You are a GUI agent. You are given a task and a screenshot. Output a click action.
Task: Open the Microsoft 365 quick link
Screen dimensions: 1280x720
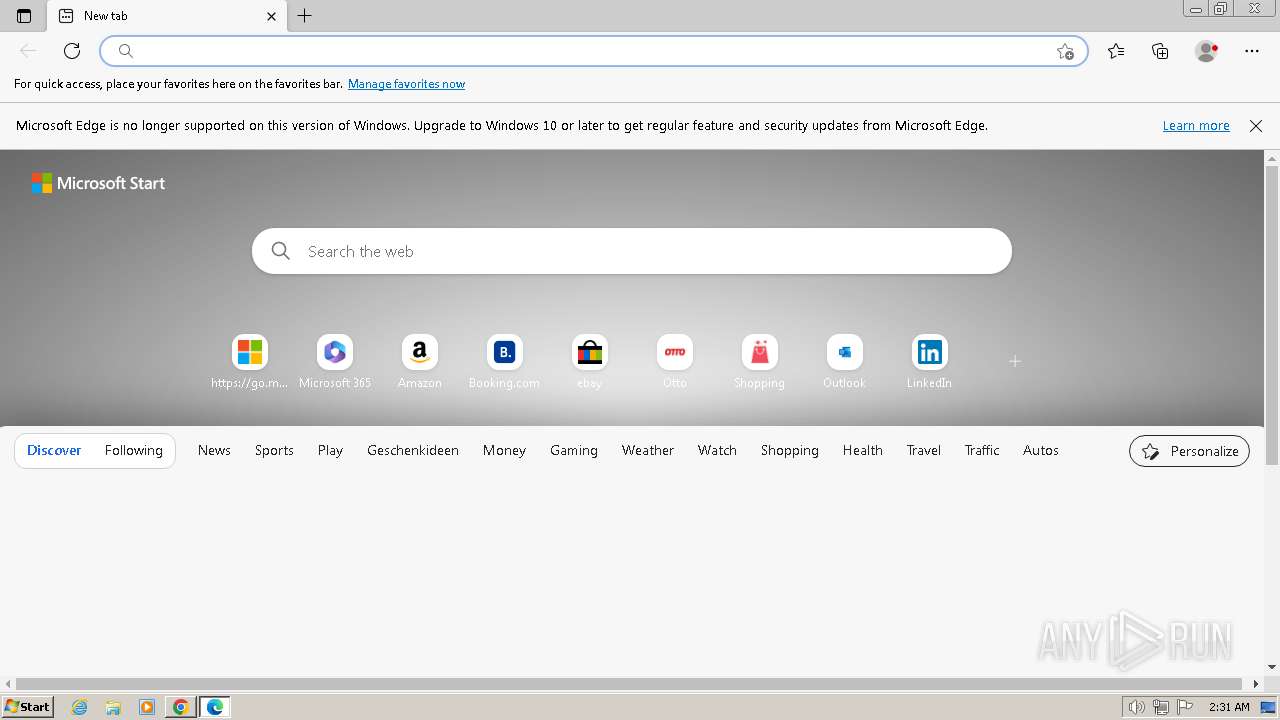[x=335, y=362]
